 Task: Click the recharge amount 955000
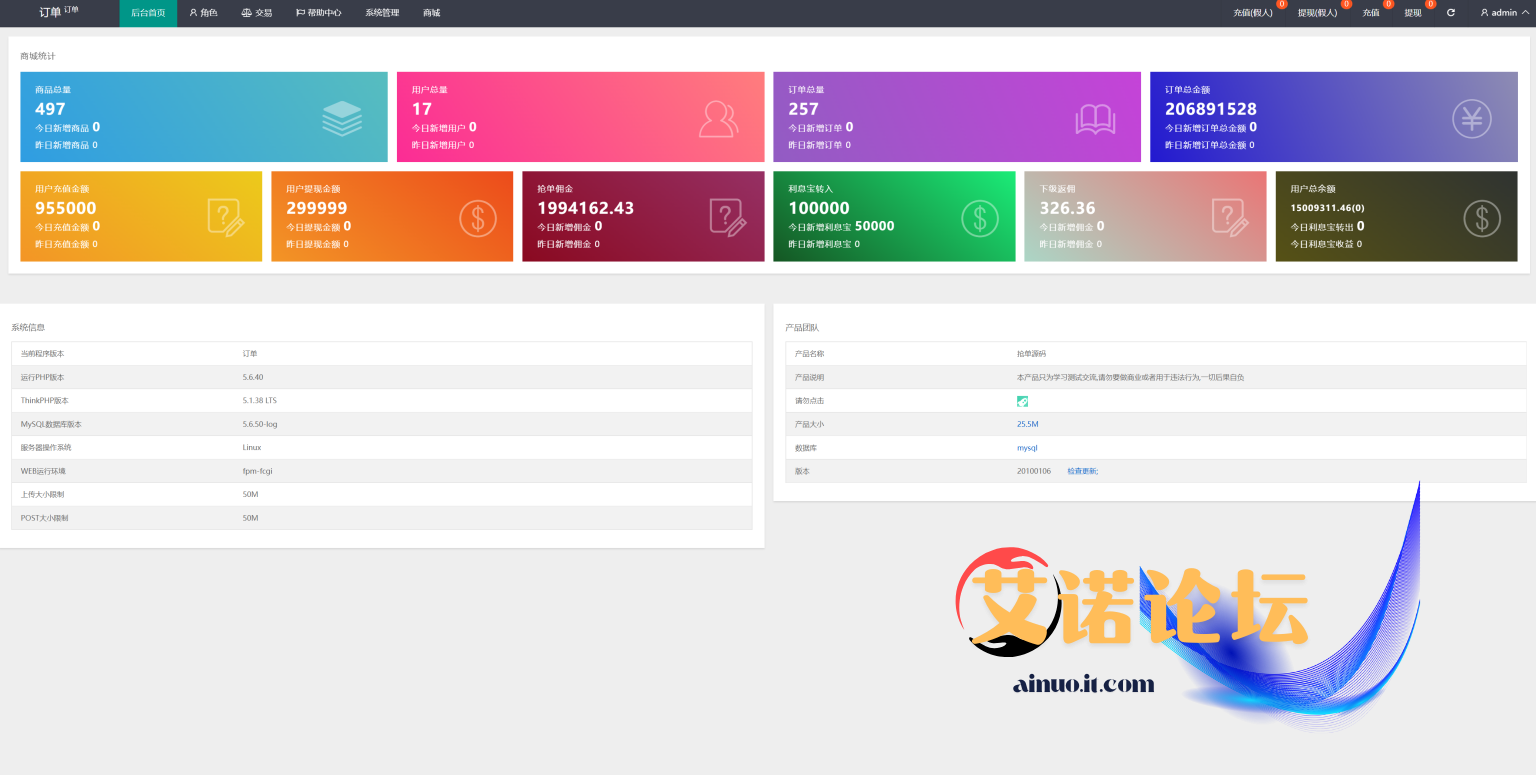tap(66, 208)
